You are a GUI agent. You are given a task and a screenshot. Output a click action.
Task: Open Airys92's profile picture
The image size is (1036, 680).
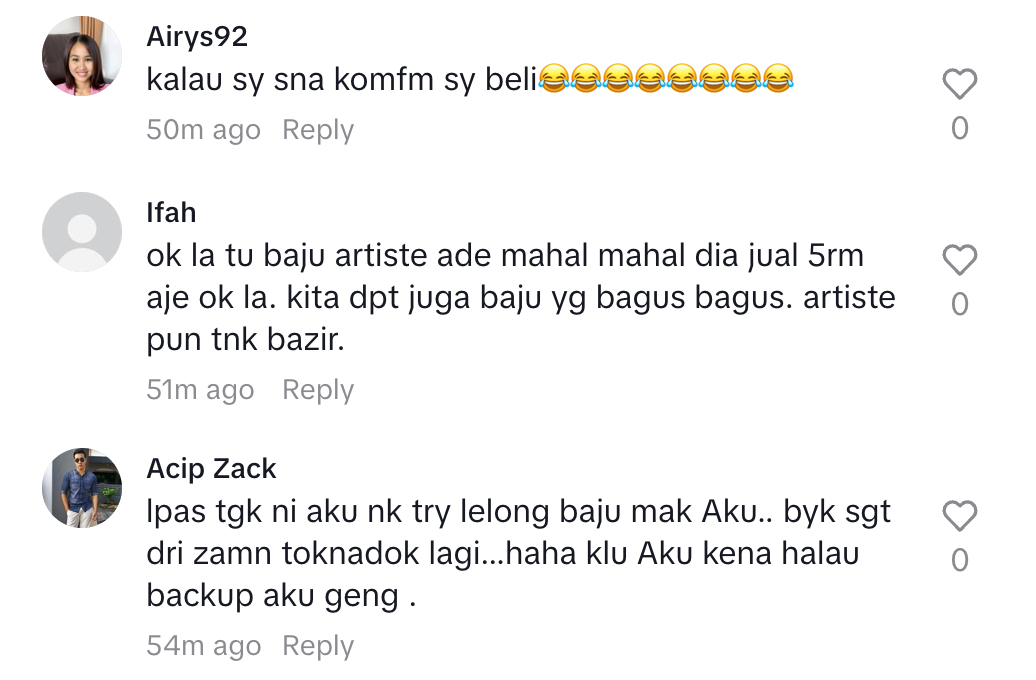point(82,56)
